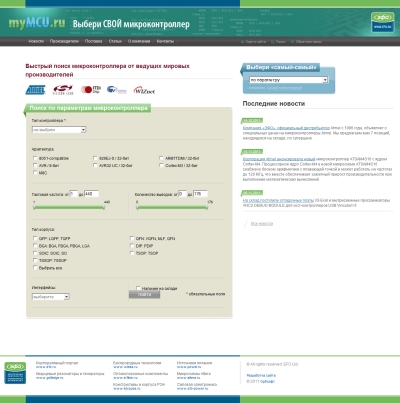Open the 'Все новости' all news link
Screen dimensions: 400x403
coord(262,224)
